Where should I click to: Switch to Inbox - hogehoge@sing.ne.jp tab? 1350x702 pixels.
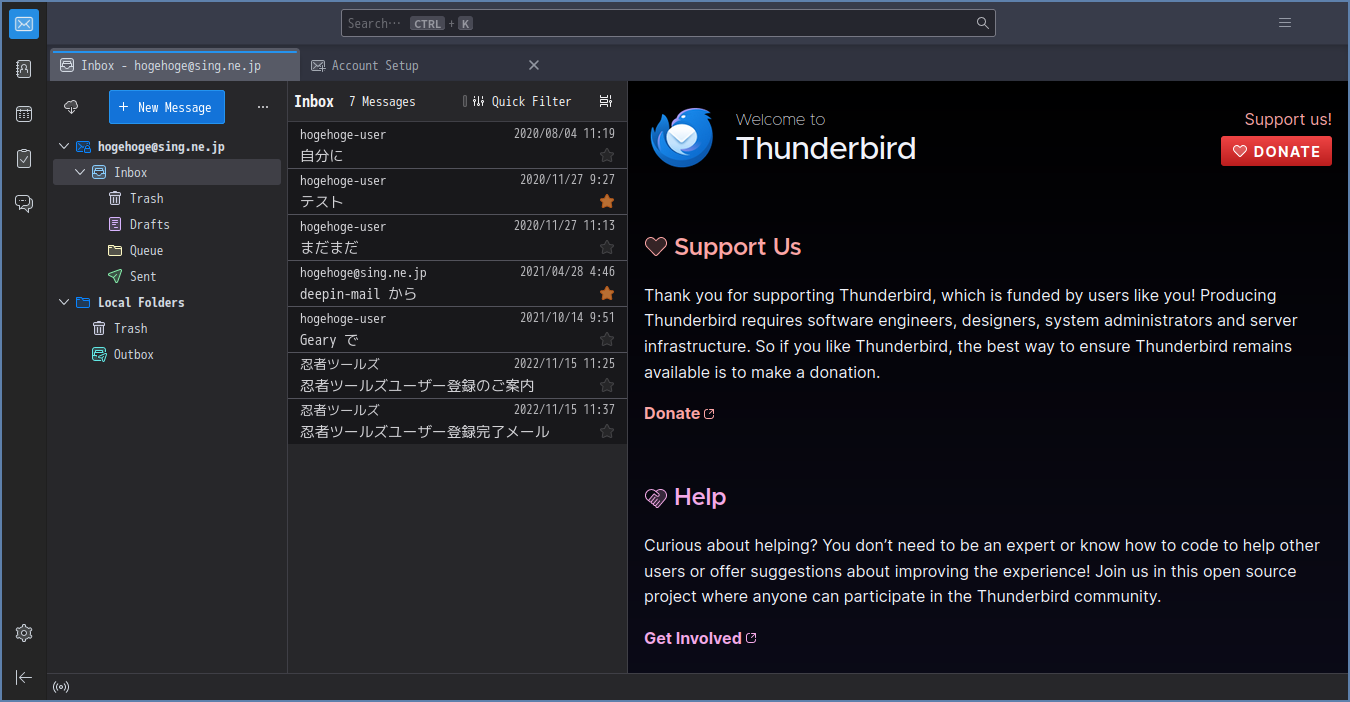[x=174, y=65]
